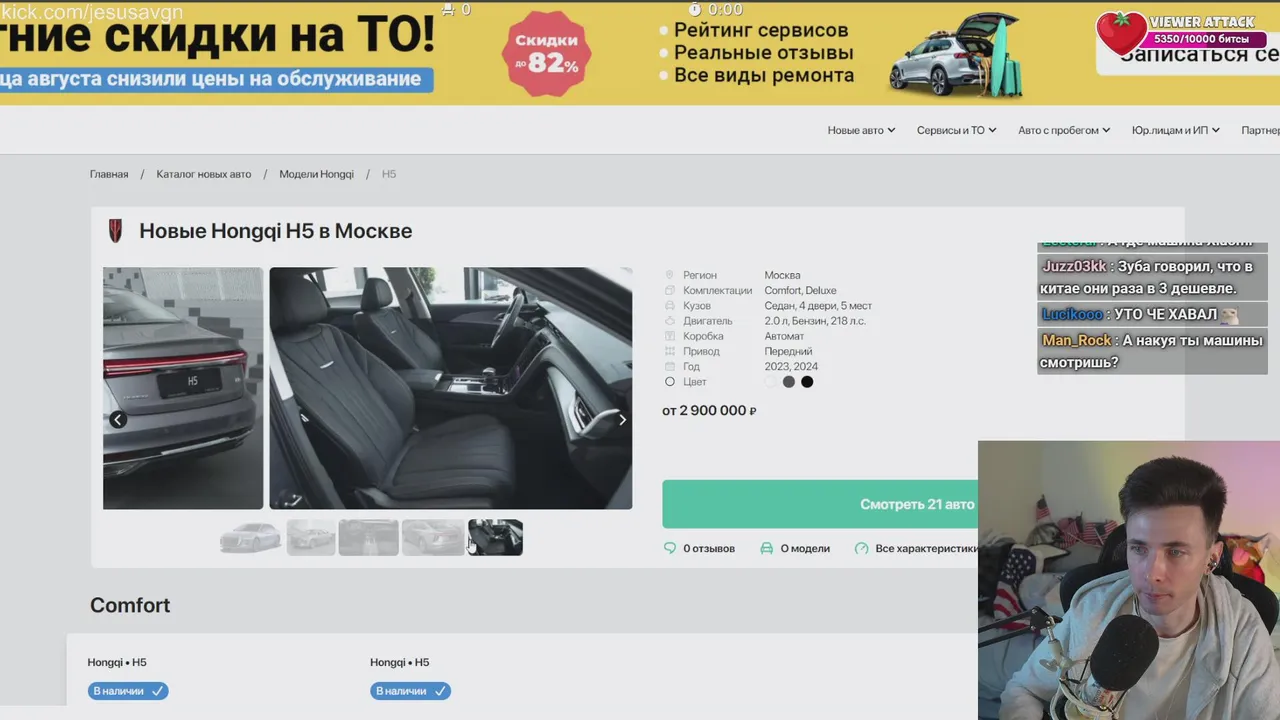The height and width of the screenshot is (720, 1280).
Task: Open Hongqi brand logo beside page title
Action: tap(116, 231)
